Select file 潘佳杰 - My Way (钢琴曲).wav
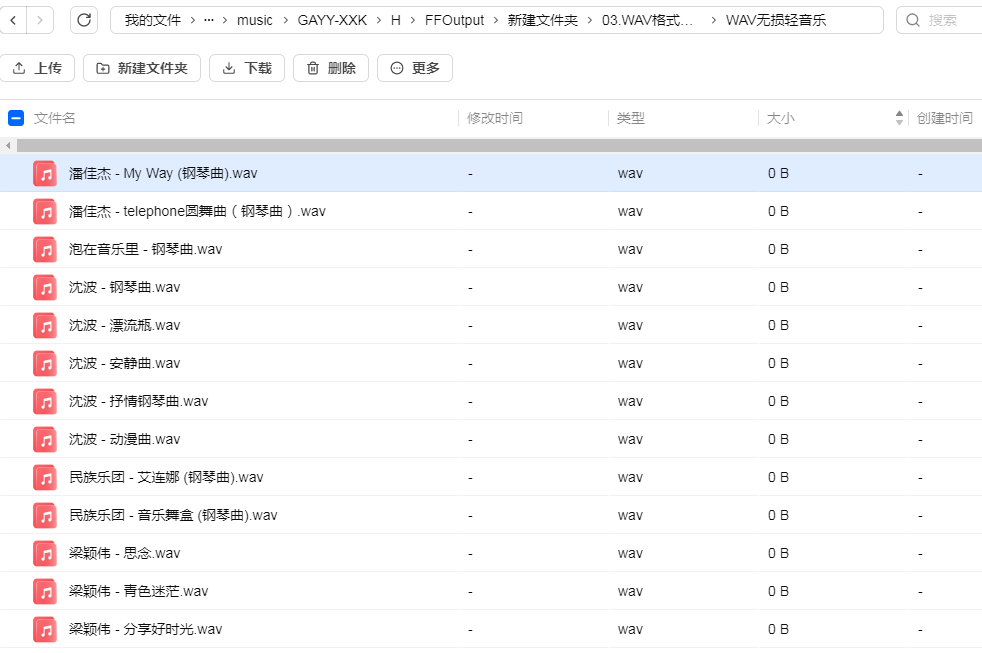Image resolution: width=982 pixels, height=653 pixels. 491,173
